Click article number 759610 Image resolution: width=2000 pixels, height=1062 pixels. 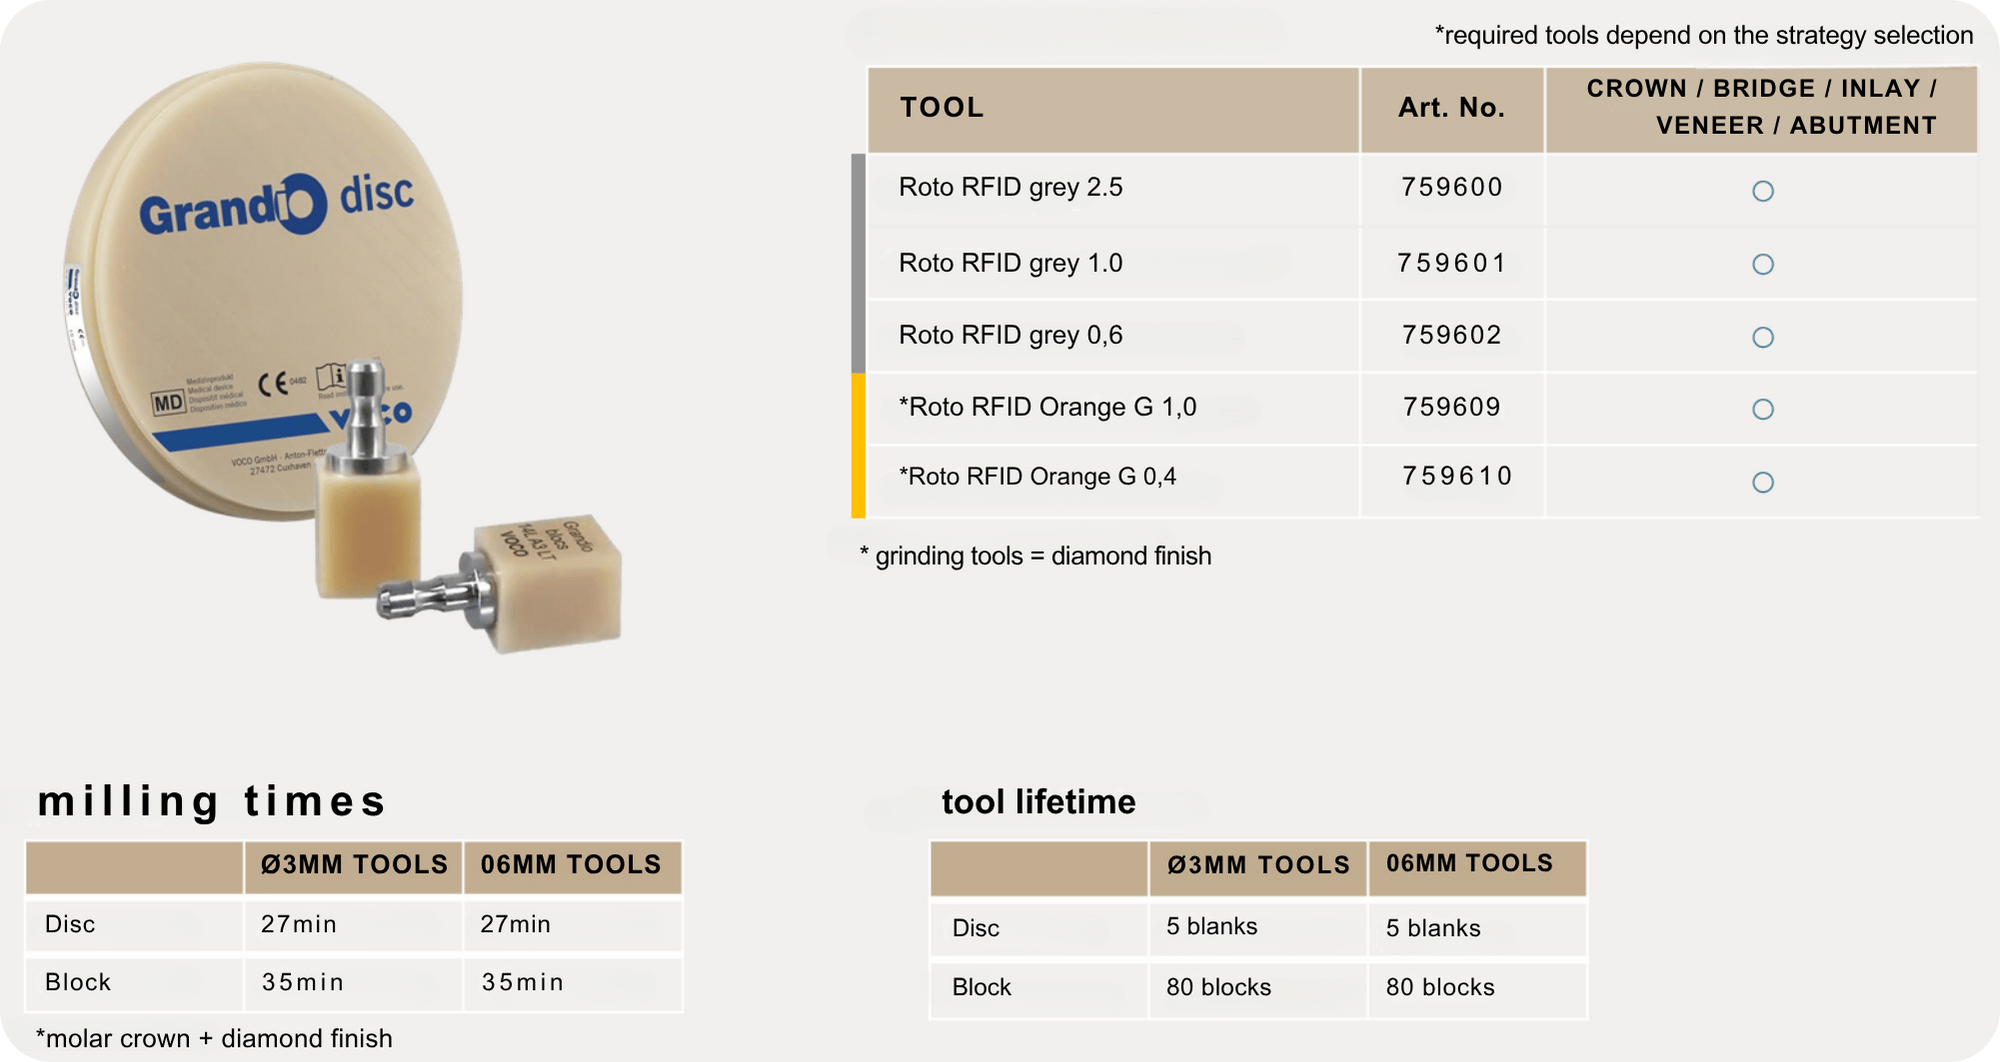[1457, 476]
